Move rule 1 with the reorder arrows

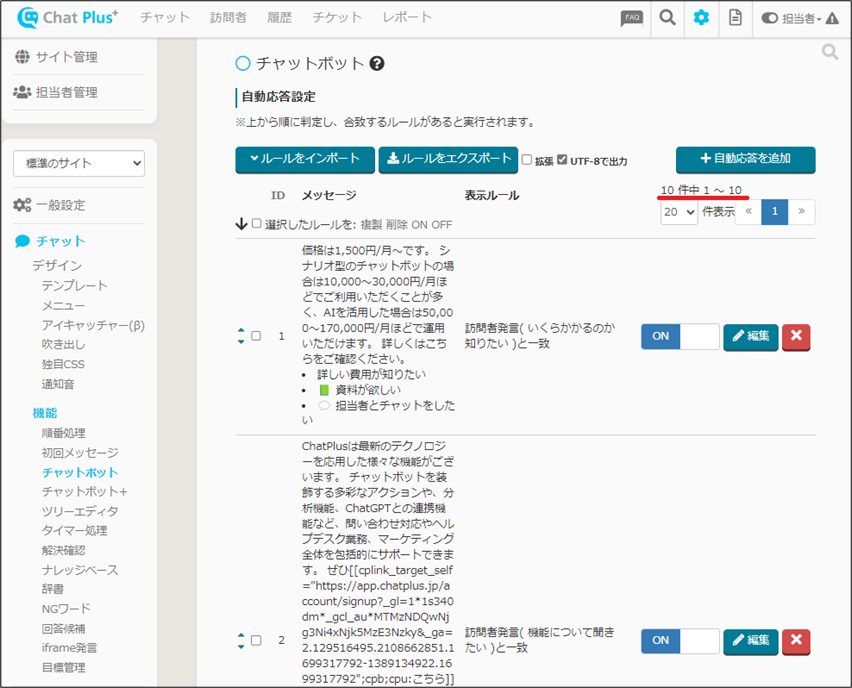coord(241,336)
